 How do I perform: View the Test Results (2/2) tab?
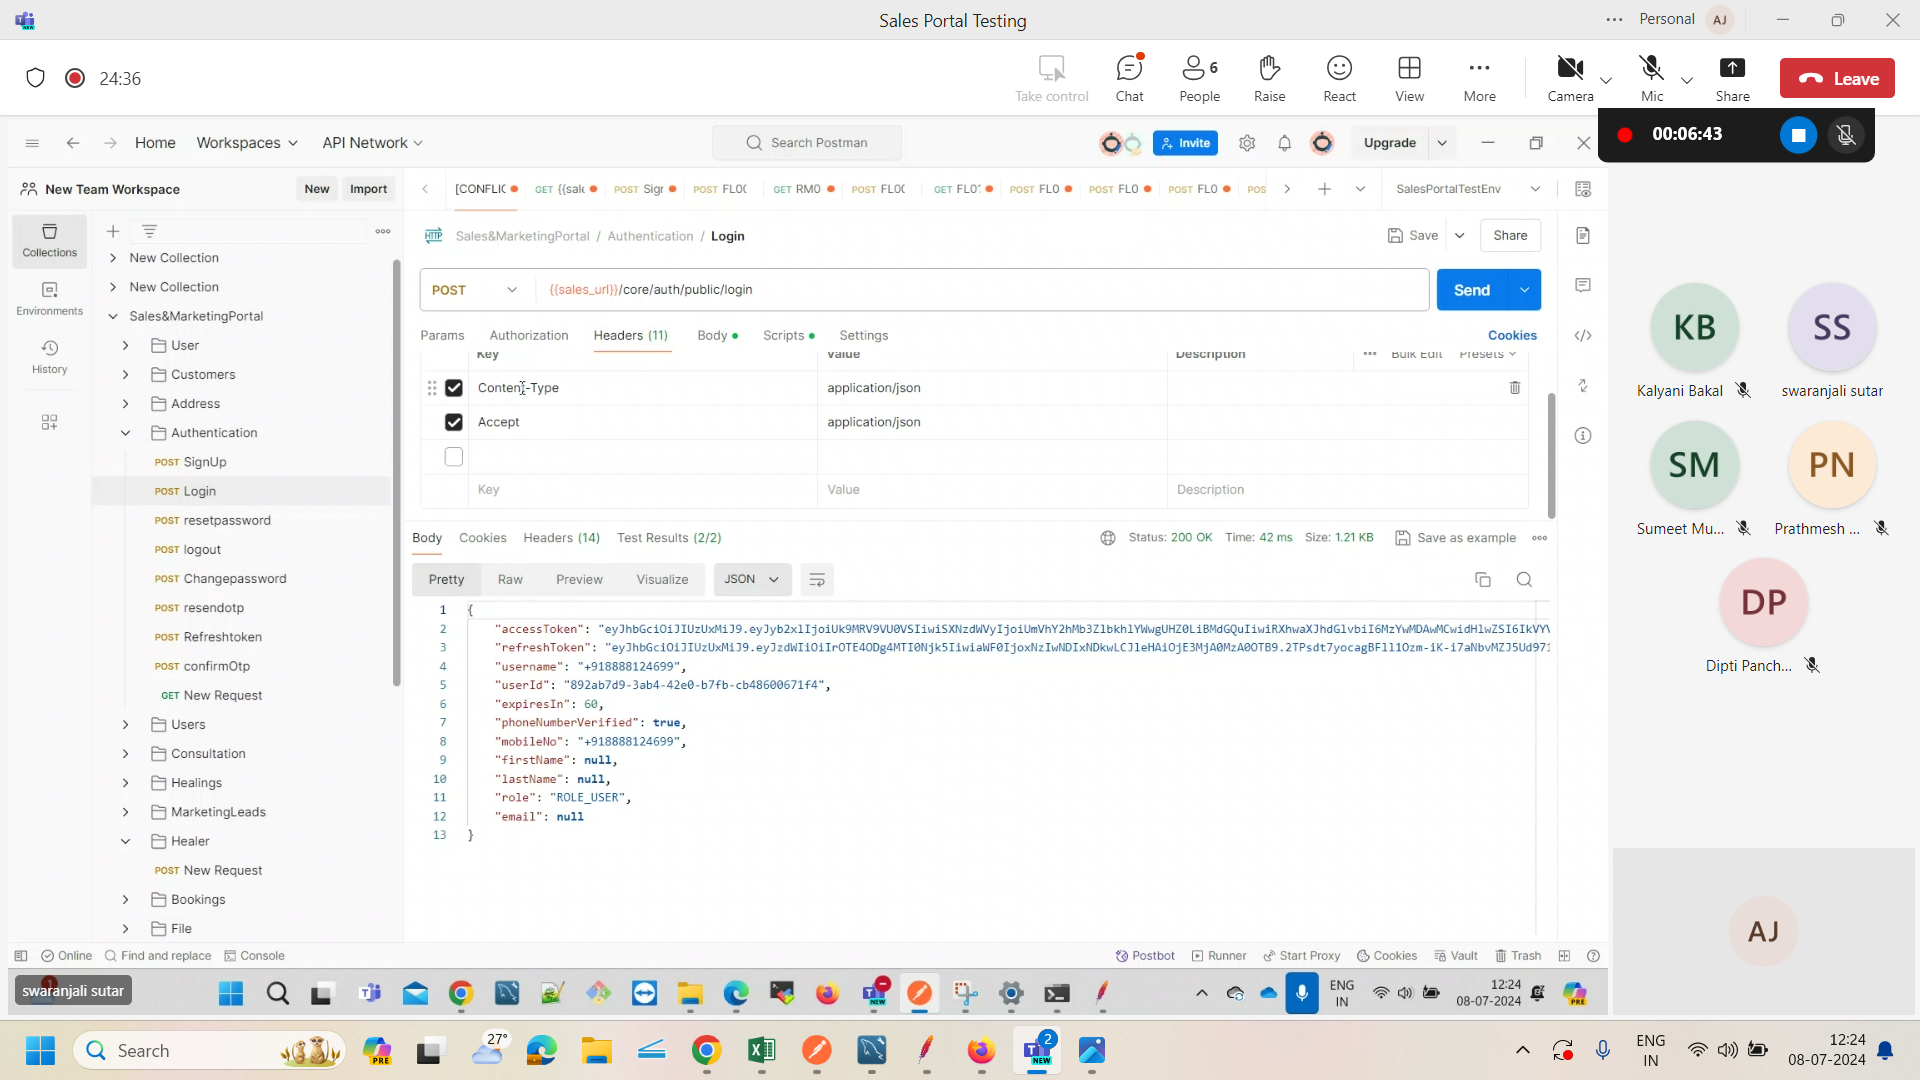pos(669,538)
